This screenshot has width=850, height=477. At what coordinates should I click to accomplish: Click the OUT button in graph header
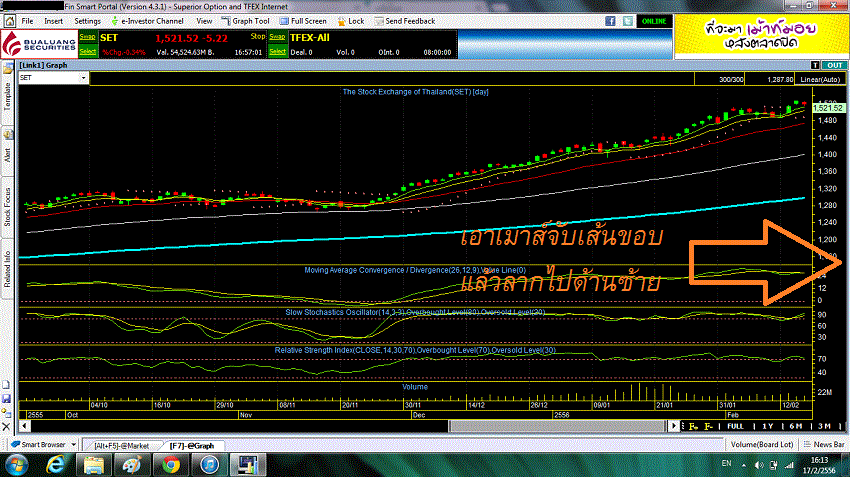click(834, 65)
